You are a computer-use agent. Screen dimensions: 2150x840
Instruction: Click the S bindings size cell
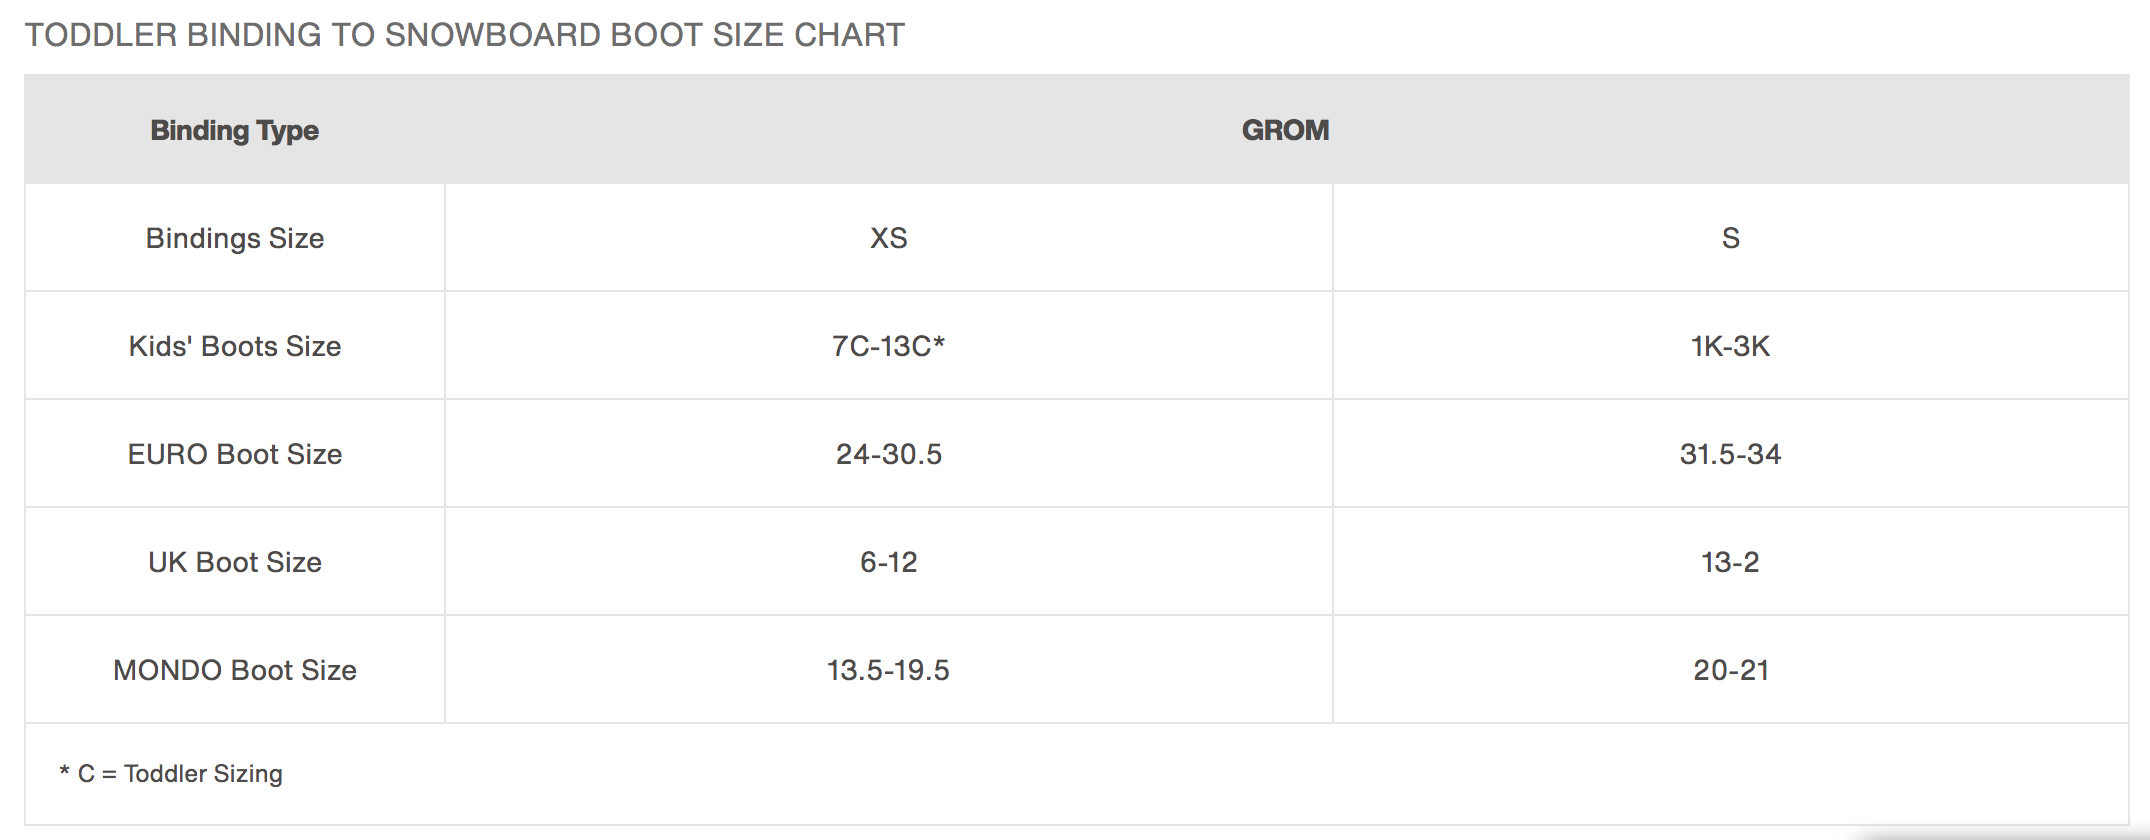1730,238
